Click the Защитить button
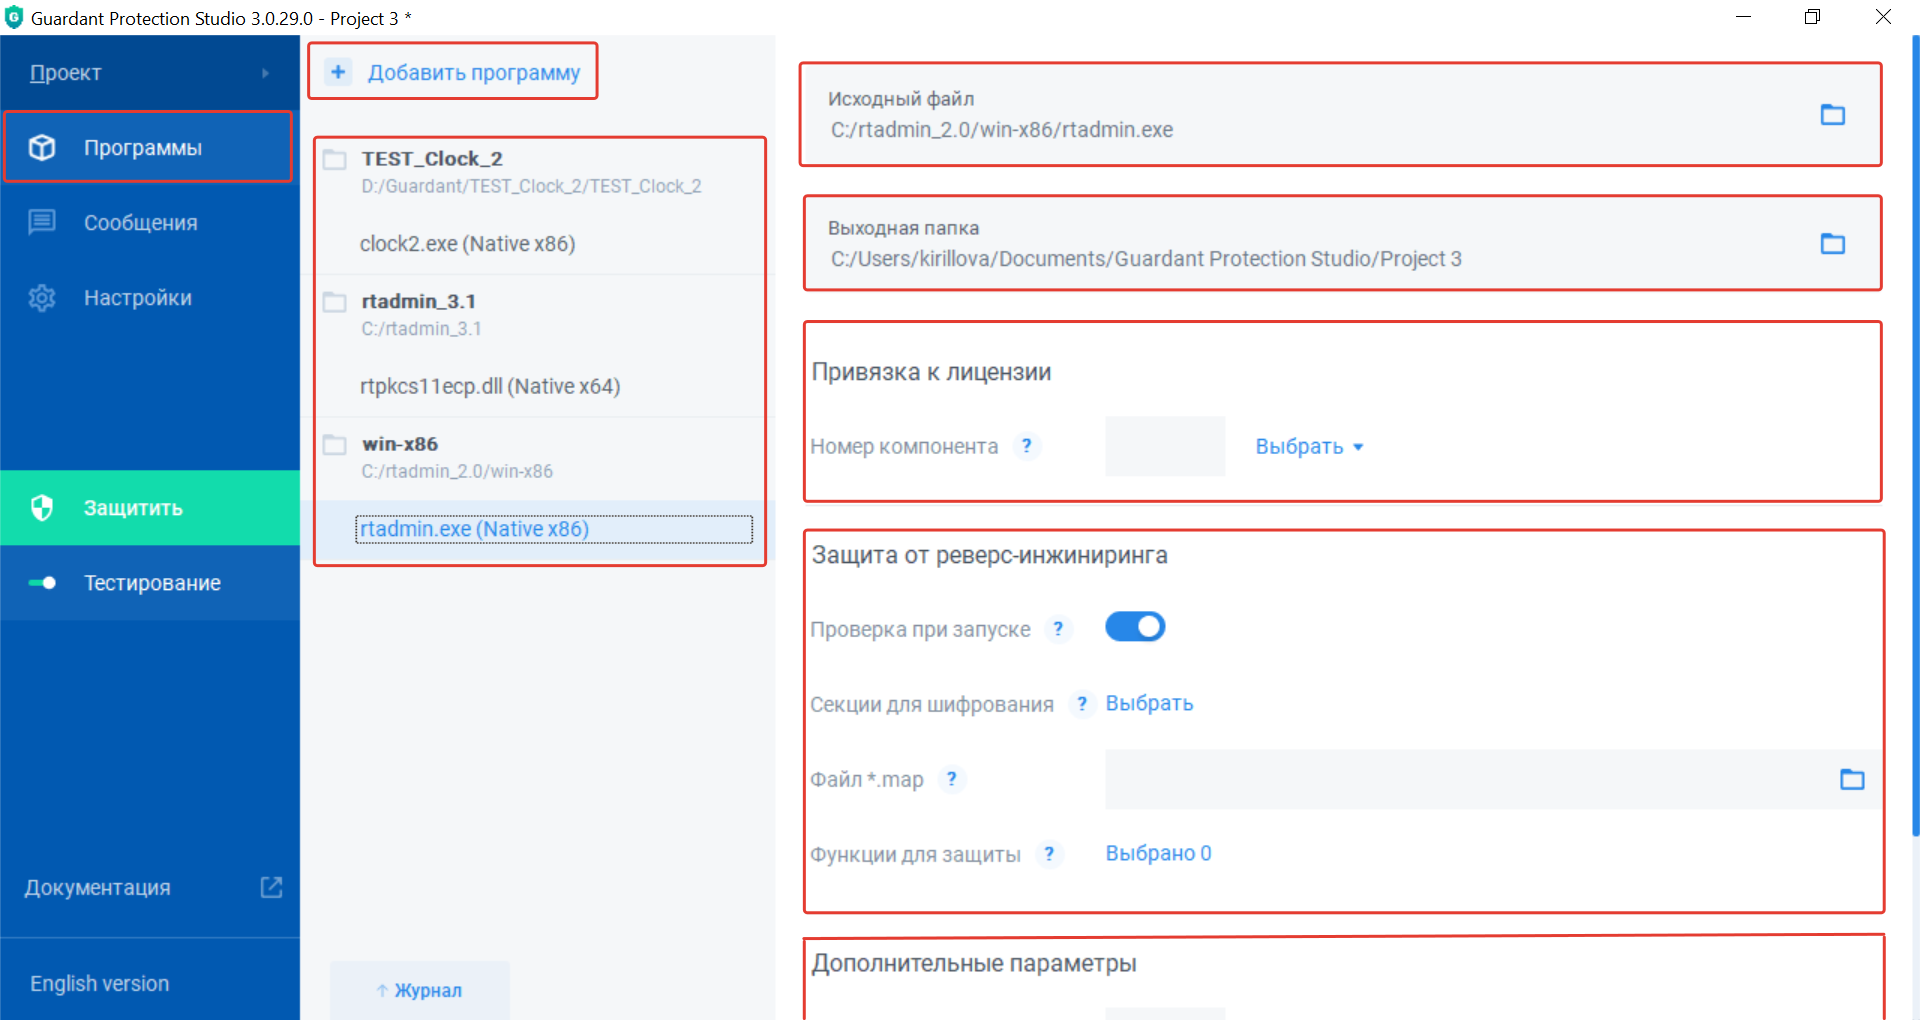The image size is (1920, 1023). (x=133, y=508)
